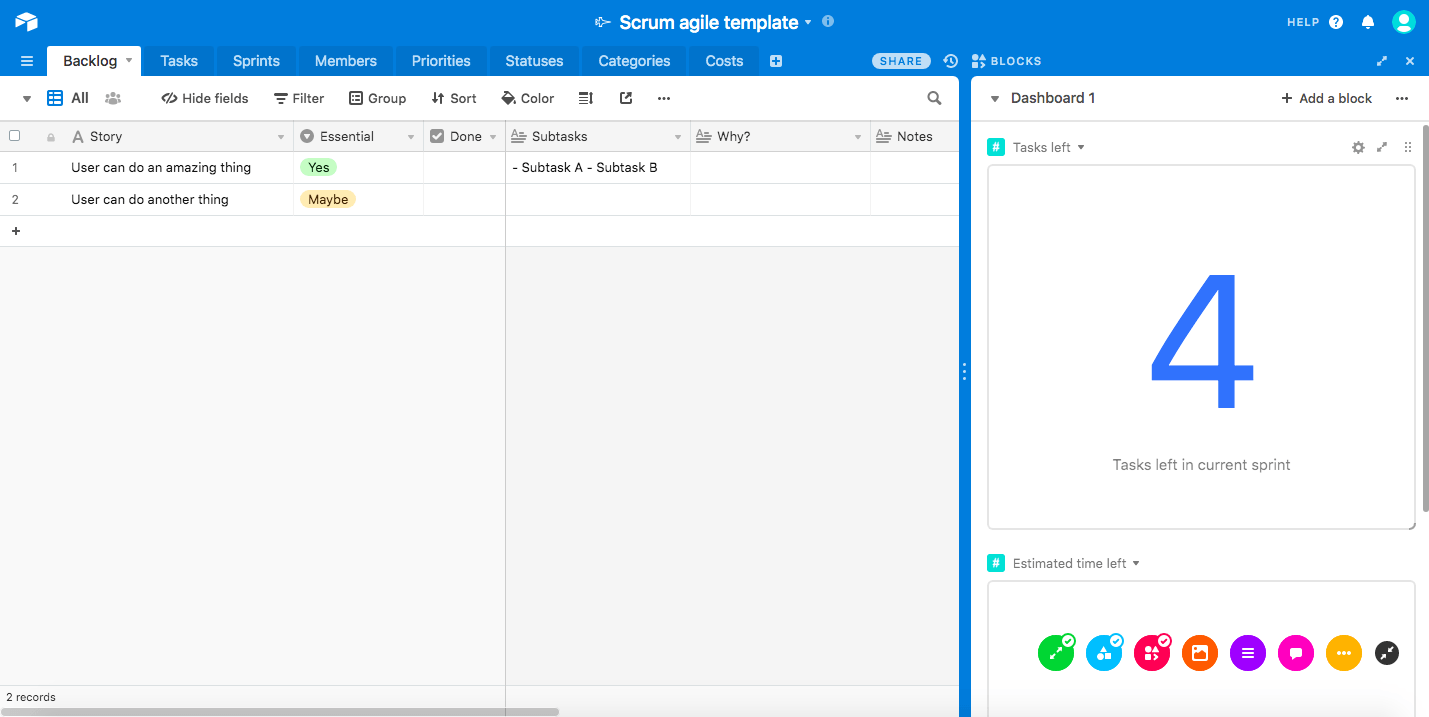Switch to the Sprints tab
Screen dimensions: 1429x717
(256, 61)
